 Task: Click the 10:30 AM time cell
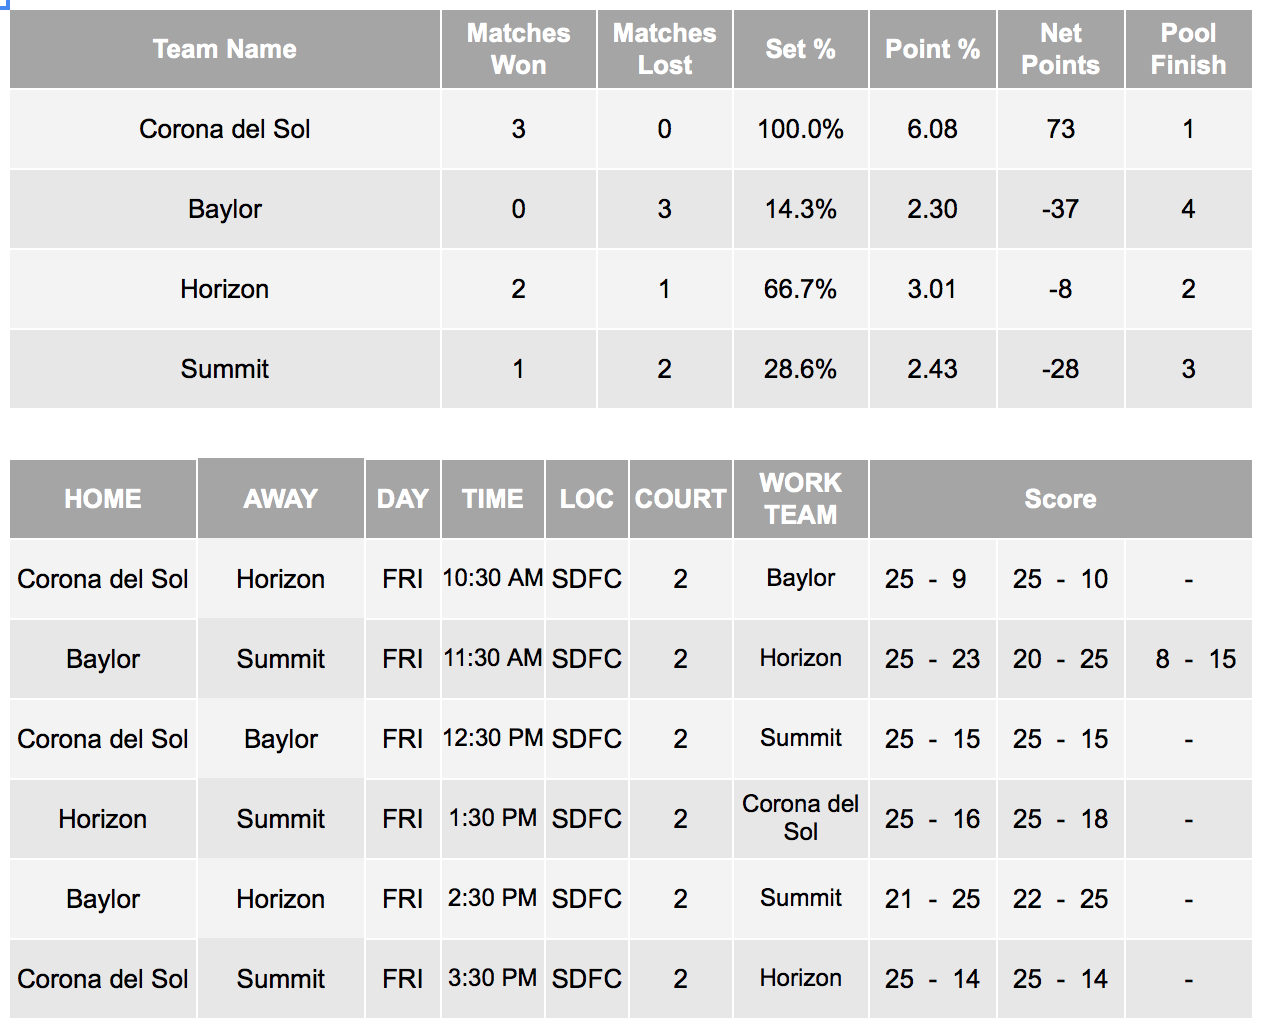[493, 578]
